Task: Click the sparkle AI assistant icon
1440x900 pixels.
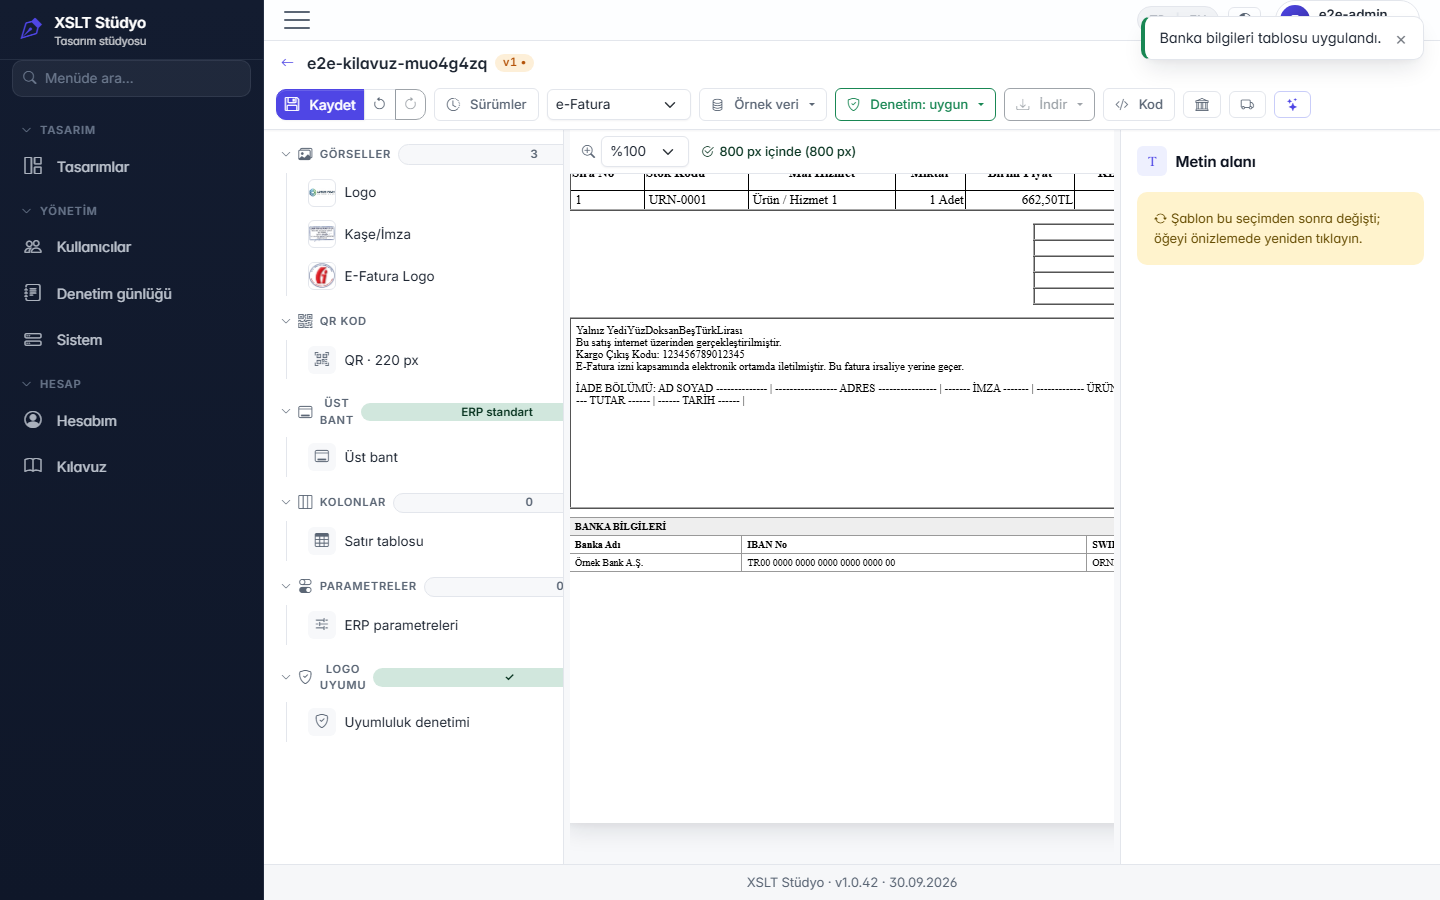Action: tap(1292, 104)
